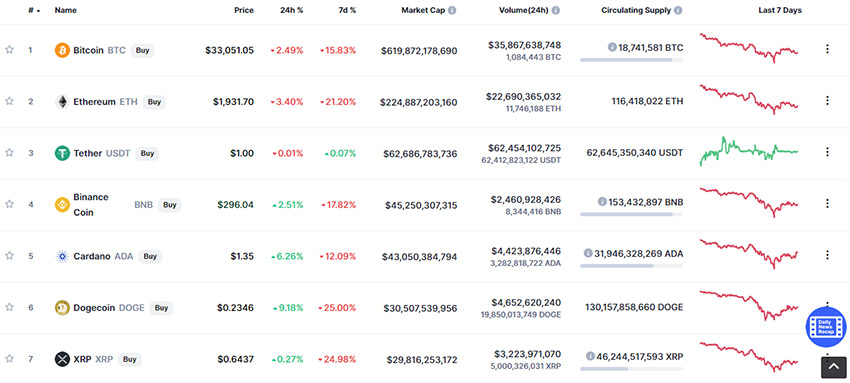Screen dimensions: 850x383
Task: Toggle watchlist star for Cardano
Action: 9,256
